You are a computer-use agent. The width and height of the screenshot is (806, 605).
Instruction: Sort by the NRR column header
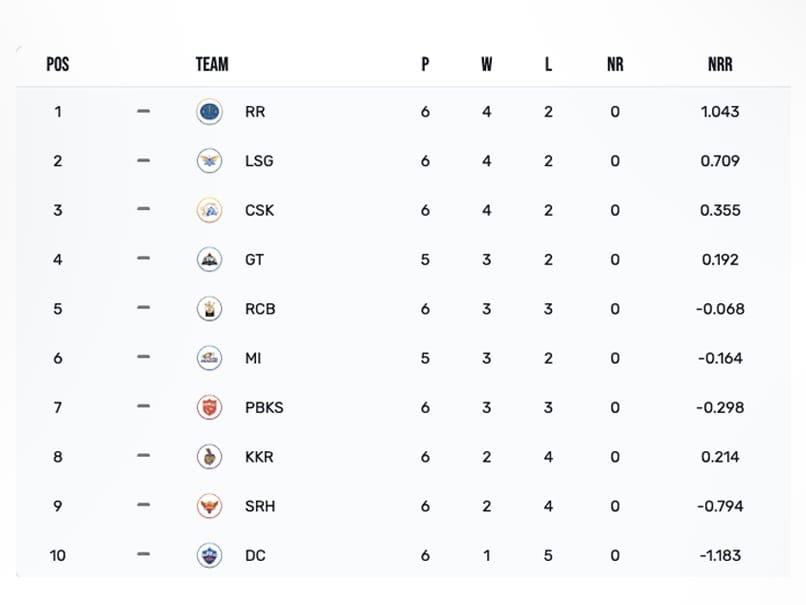coord(720,64)
